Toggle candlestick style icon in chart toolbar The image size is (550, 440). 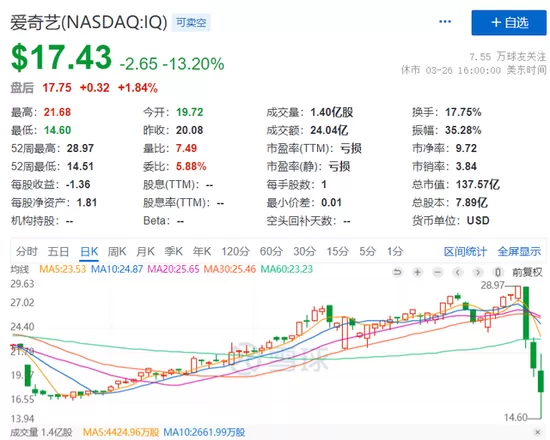point(498,272)
